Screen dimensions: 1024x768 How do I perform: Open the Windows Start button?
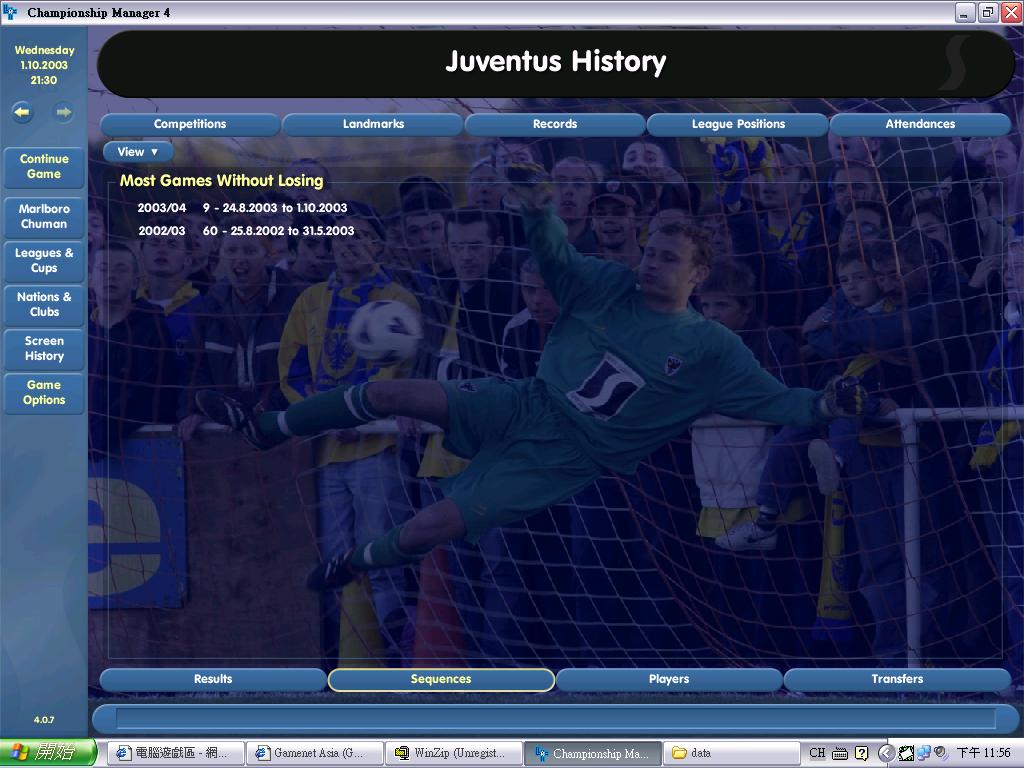tap(48, 753)
